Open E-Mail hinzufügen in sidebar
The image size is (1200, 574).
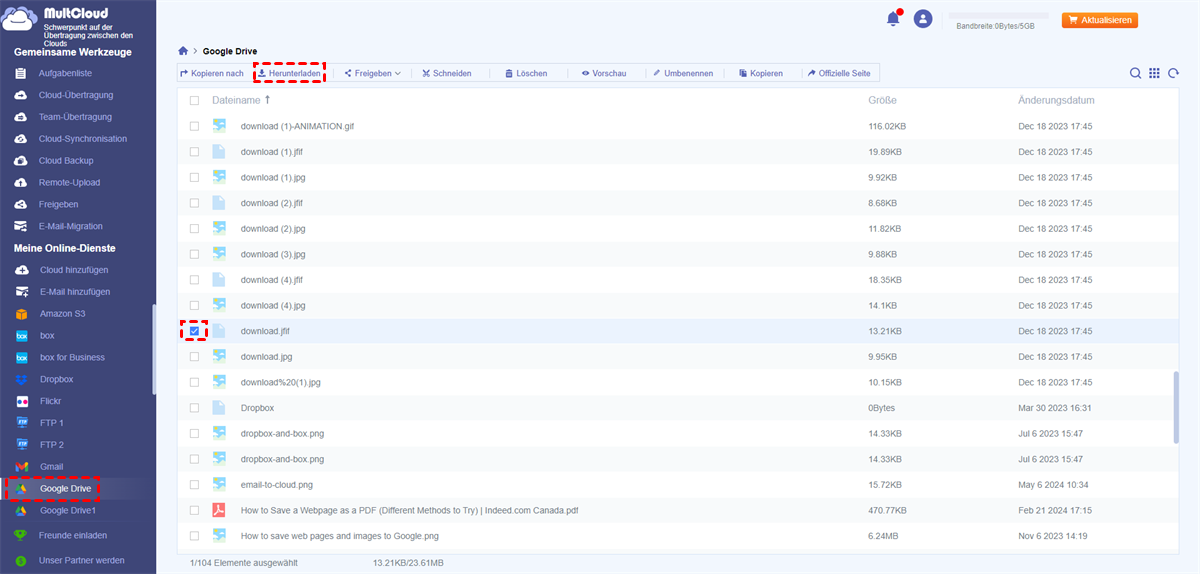pos(75,292)
